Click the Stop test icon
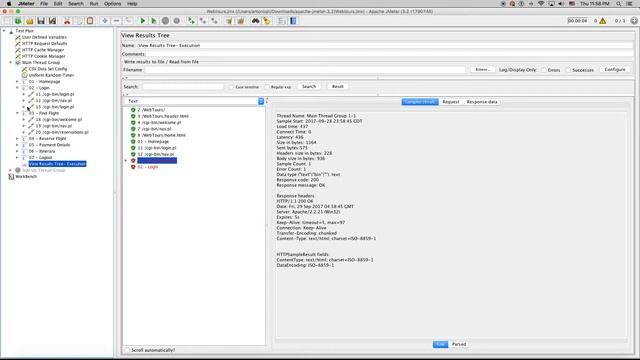This screenshot has width=640, height=360. pos(165,21)
